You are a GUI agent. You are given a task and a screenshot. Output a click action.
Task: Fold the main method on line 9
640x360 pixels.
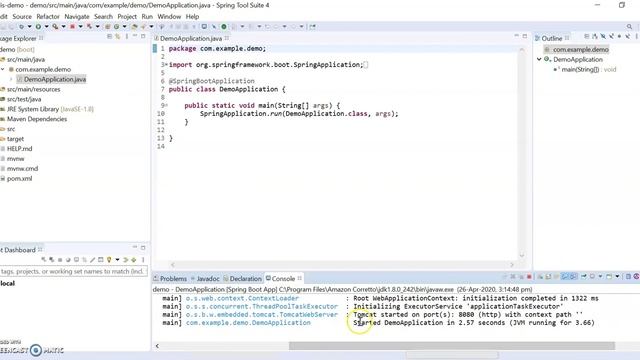(x=167, y=105)
